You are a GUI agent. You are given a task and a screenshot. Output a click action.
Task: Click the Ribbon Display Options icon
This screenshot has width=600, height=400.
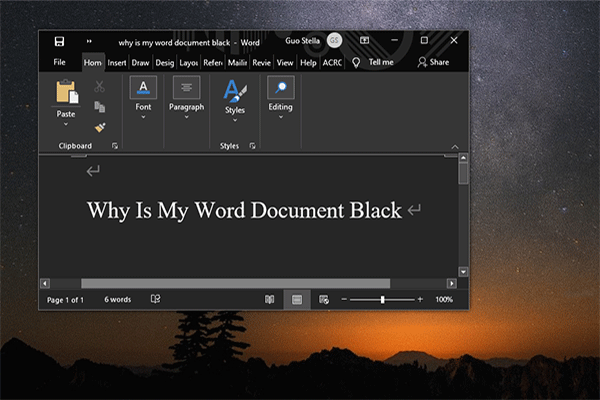click(365, 41)
